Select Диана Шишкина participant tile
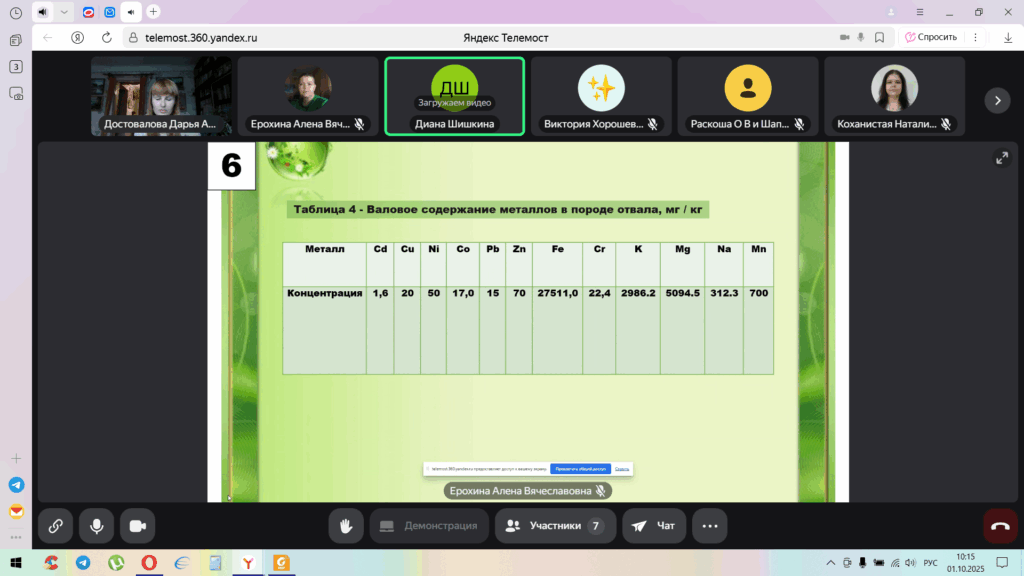Image resolution: width=1024 pixels, height=576 pixels. pos(454,96)
